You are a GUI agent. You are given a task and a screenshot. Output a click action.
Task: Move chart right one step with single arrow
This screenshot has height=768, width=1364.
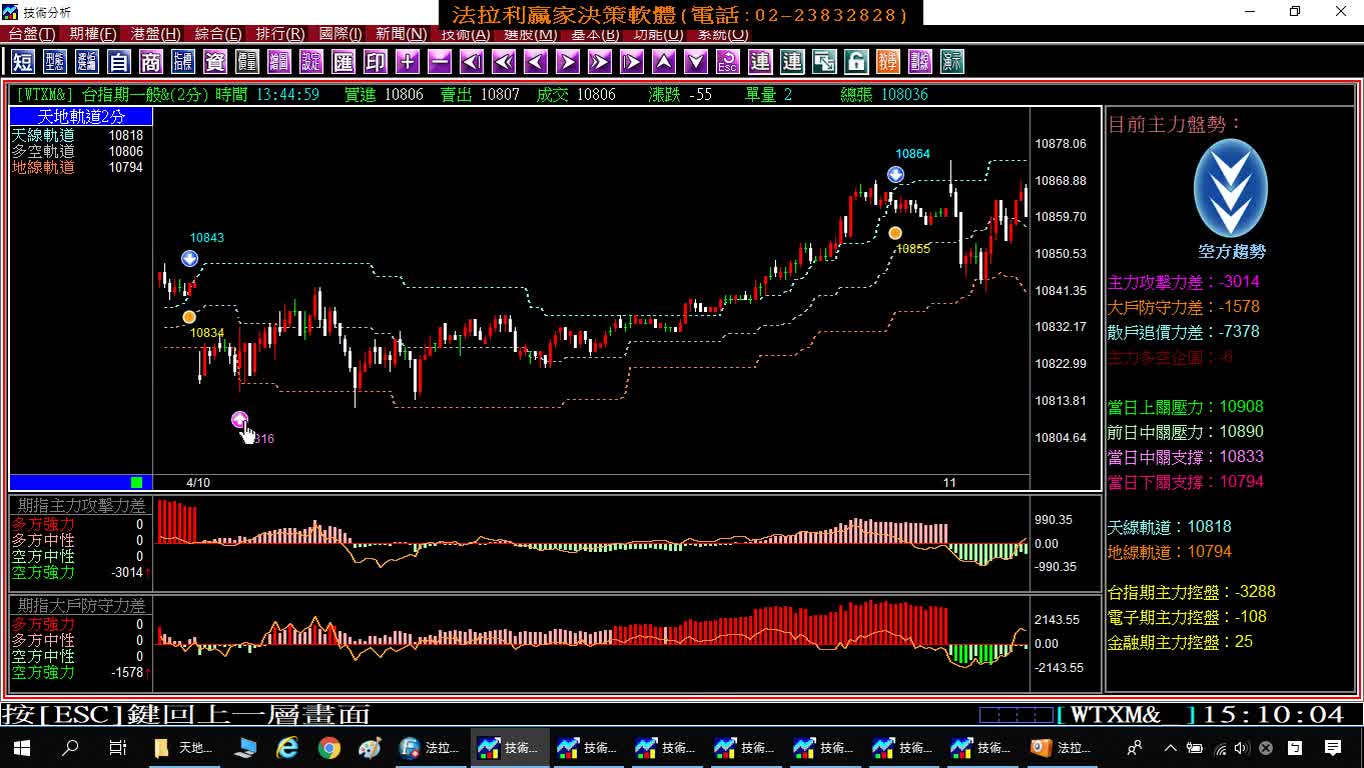coord(567,62)
